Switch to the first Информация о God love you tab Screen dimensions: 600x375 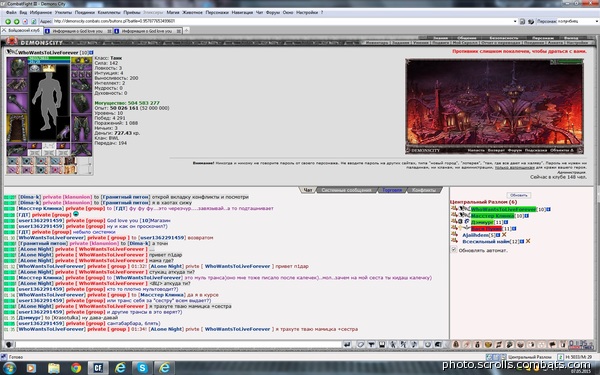78,31
